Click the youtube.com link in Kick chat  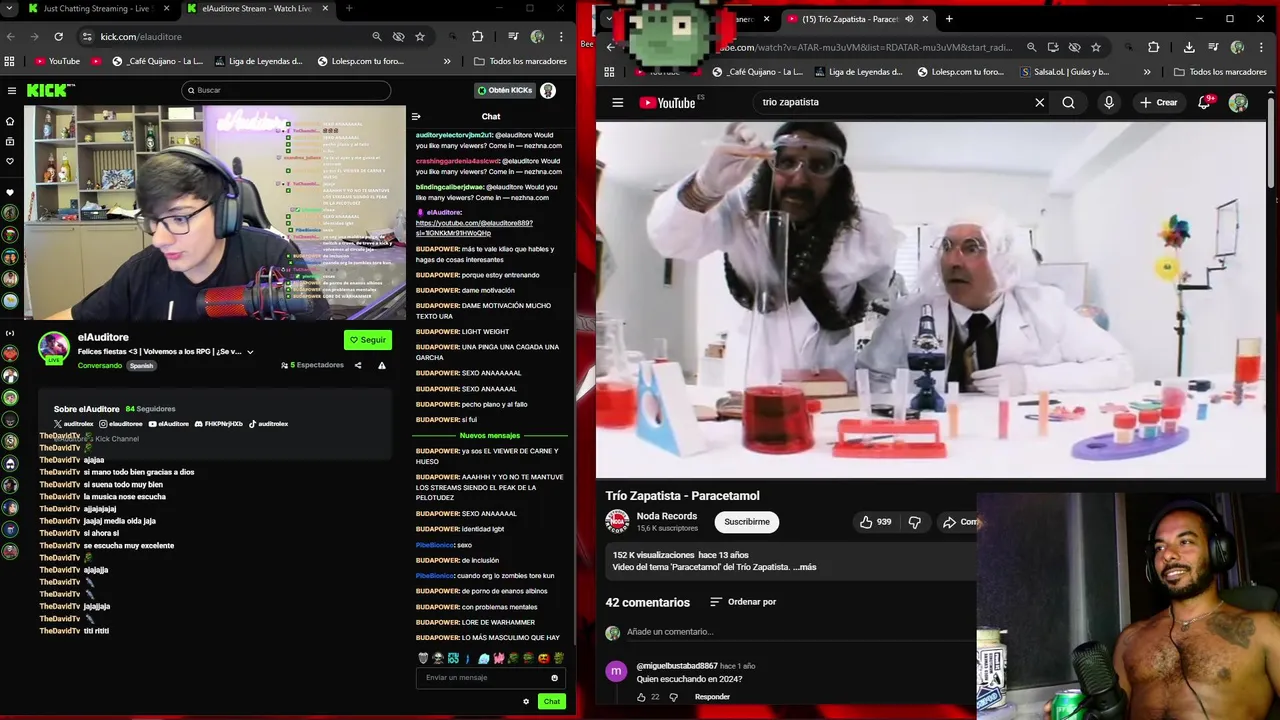click(x=474, y=228)
